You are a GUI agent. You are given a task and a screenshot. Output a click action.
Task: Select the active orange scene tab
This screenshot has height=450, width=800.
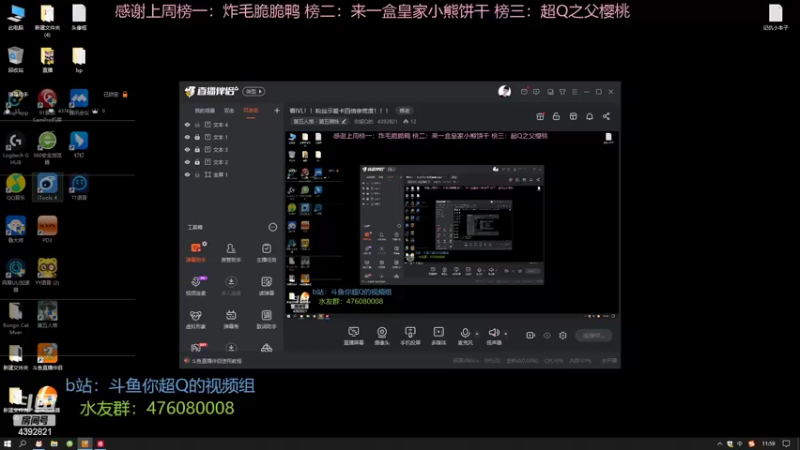pyautogui.click(x=251, y=110)
